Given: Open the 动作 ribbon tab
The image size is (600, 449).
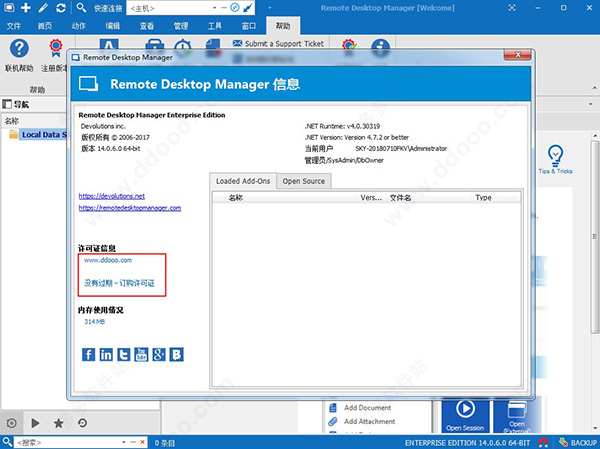Looking at the screenshot, I should [x=78, y=26].
